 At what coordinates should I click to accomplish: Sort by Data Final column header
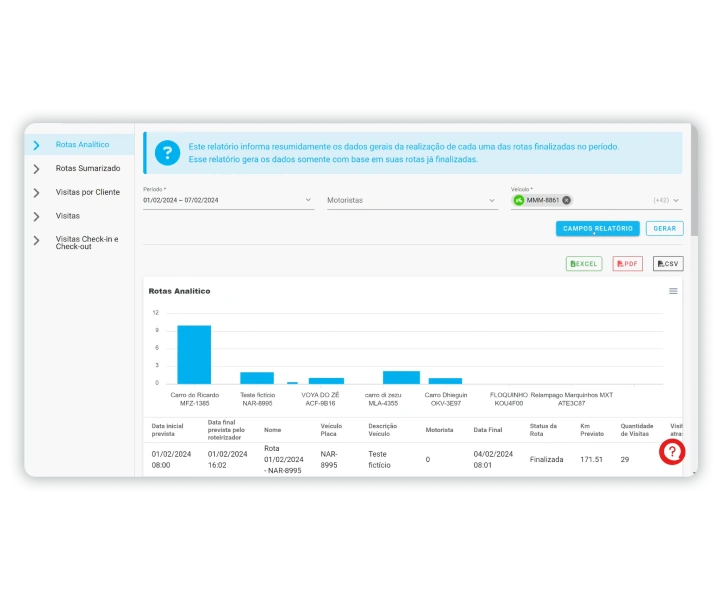[x=488, y=430]
